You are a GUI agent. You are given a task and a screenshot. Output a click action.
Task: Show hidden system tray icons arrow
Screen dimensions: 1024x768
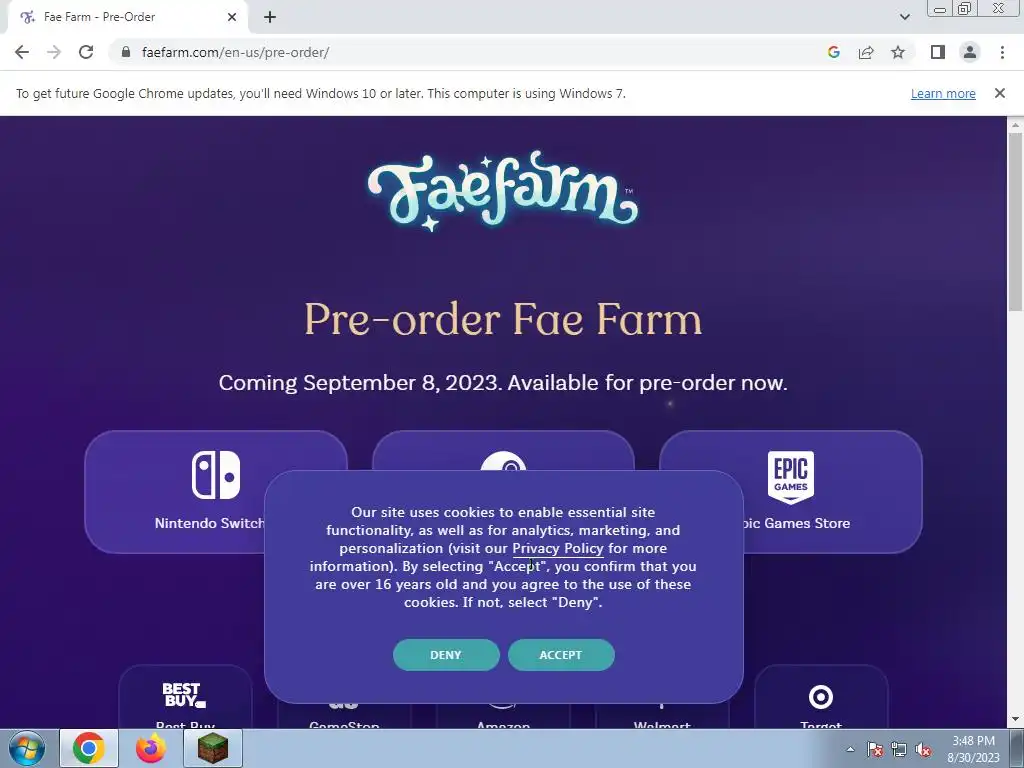pyautogui.click(x=850, y=749)
